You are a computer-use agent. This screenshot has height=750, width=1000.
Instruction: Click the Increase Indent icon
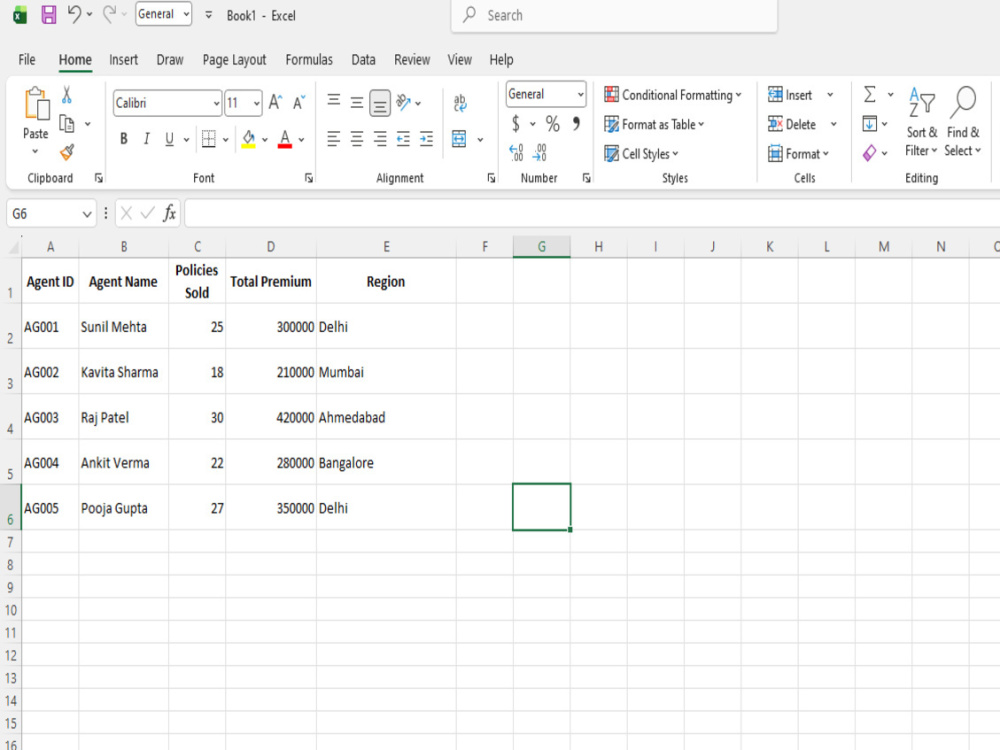(427, 138)
